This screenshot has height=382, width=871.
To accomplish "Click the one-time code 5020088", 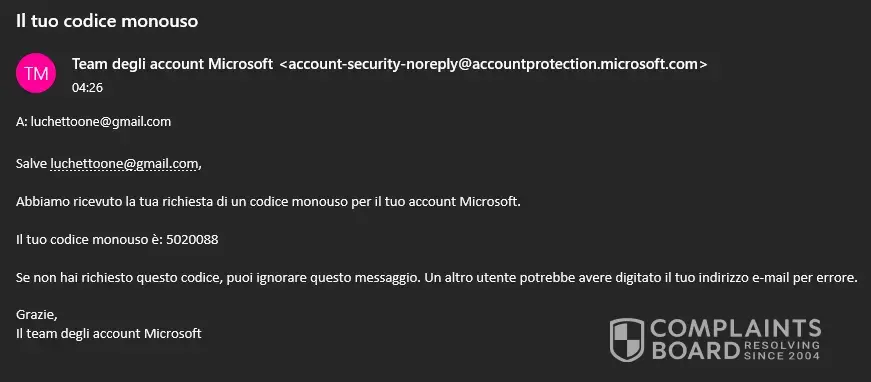I will click(x=192, y=240).
